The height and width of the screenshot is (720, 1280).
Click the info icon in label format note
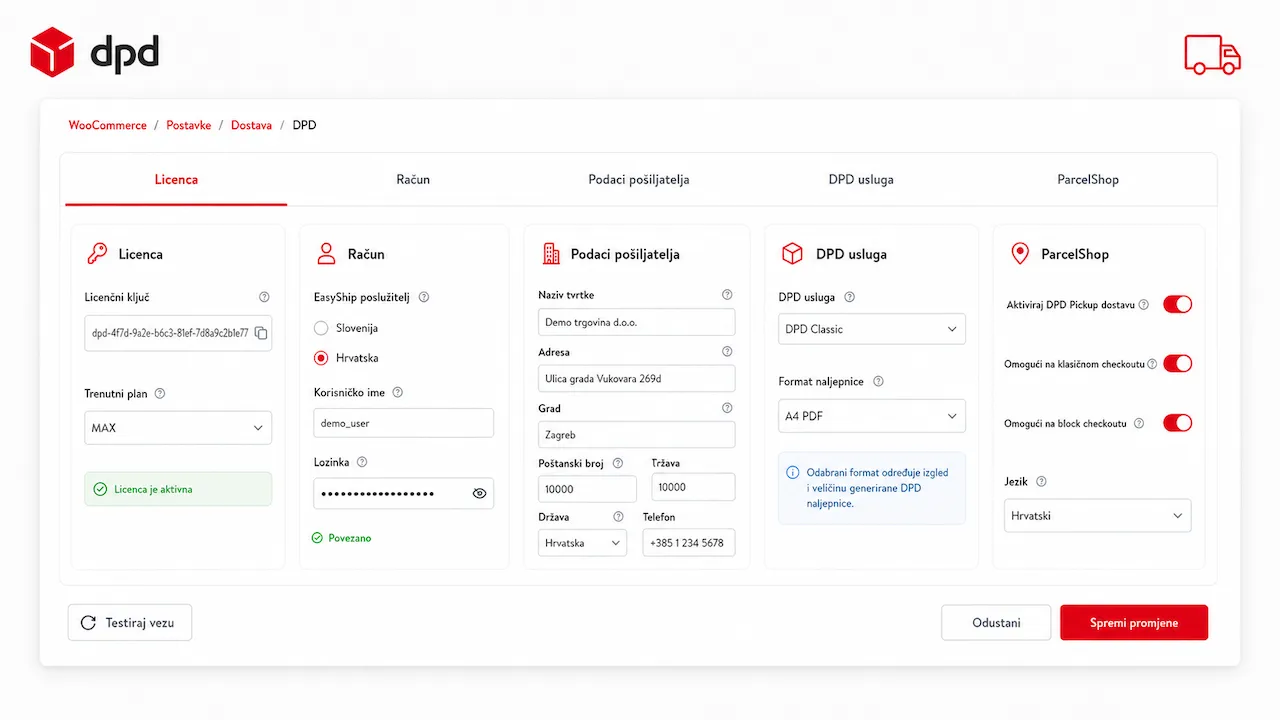793,472
